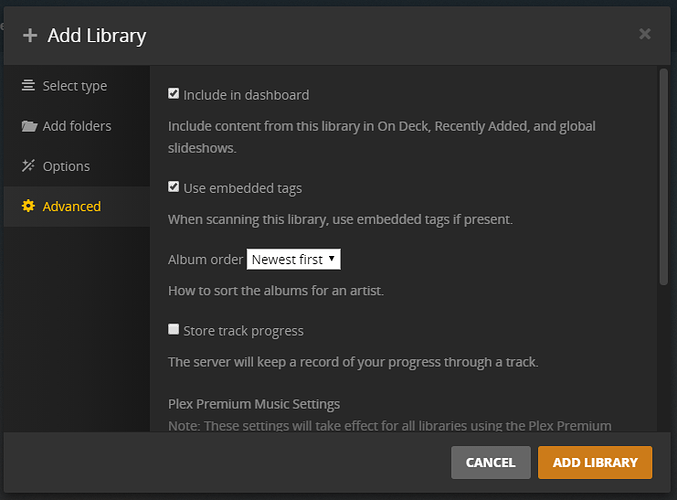This screenshot has height=500, width=677.
Task: Enable Store track progress checkbox
Action: click(x=174, y=329)
